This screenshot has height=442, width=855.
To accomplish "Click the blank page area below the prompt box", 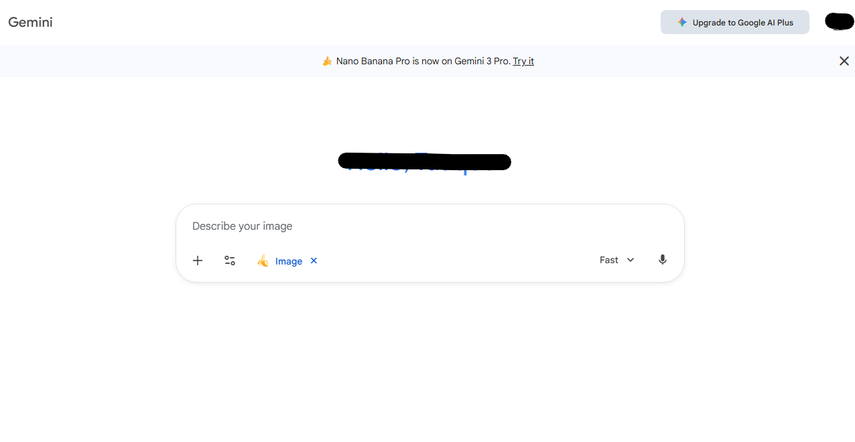I will (428, 360).
